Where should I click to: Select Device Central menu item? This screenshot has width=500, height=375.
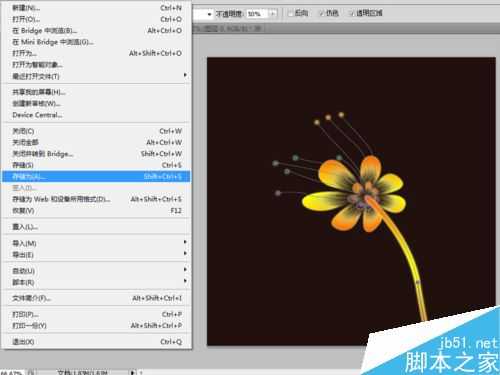point(97,115)
